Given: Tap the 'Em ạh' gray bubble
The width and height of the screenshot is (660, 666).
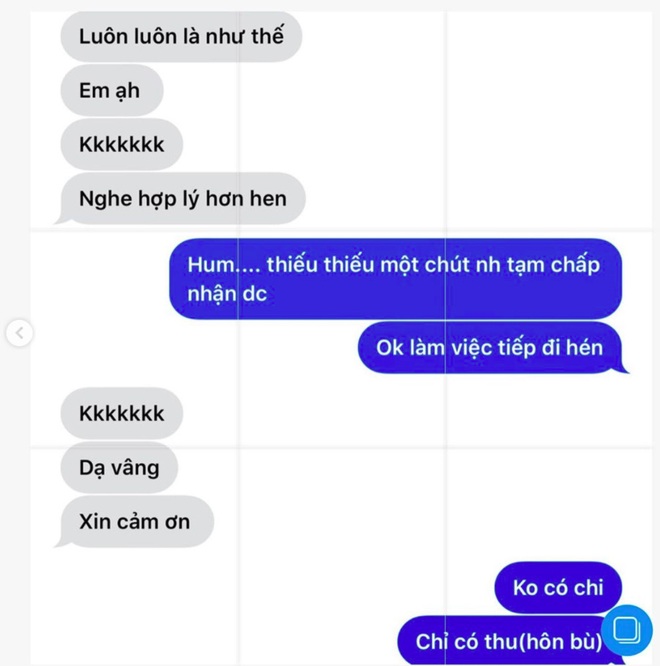Looking at the screenshot, I should click(x=112, y=90).
